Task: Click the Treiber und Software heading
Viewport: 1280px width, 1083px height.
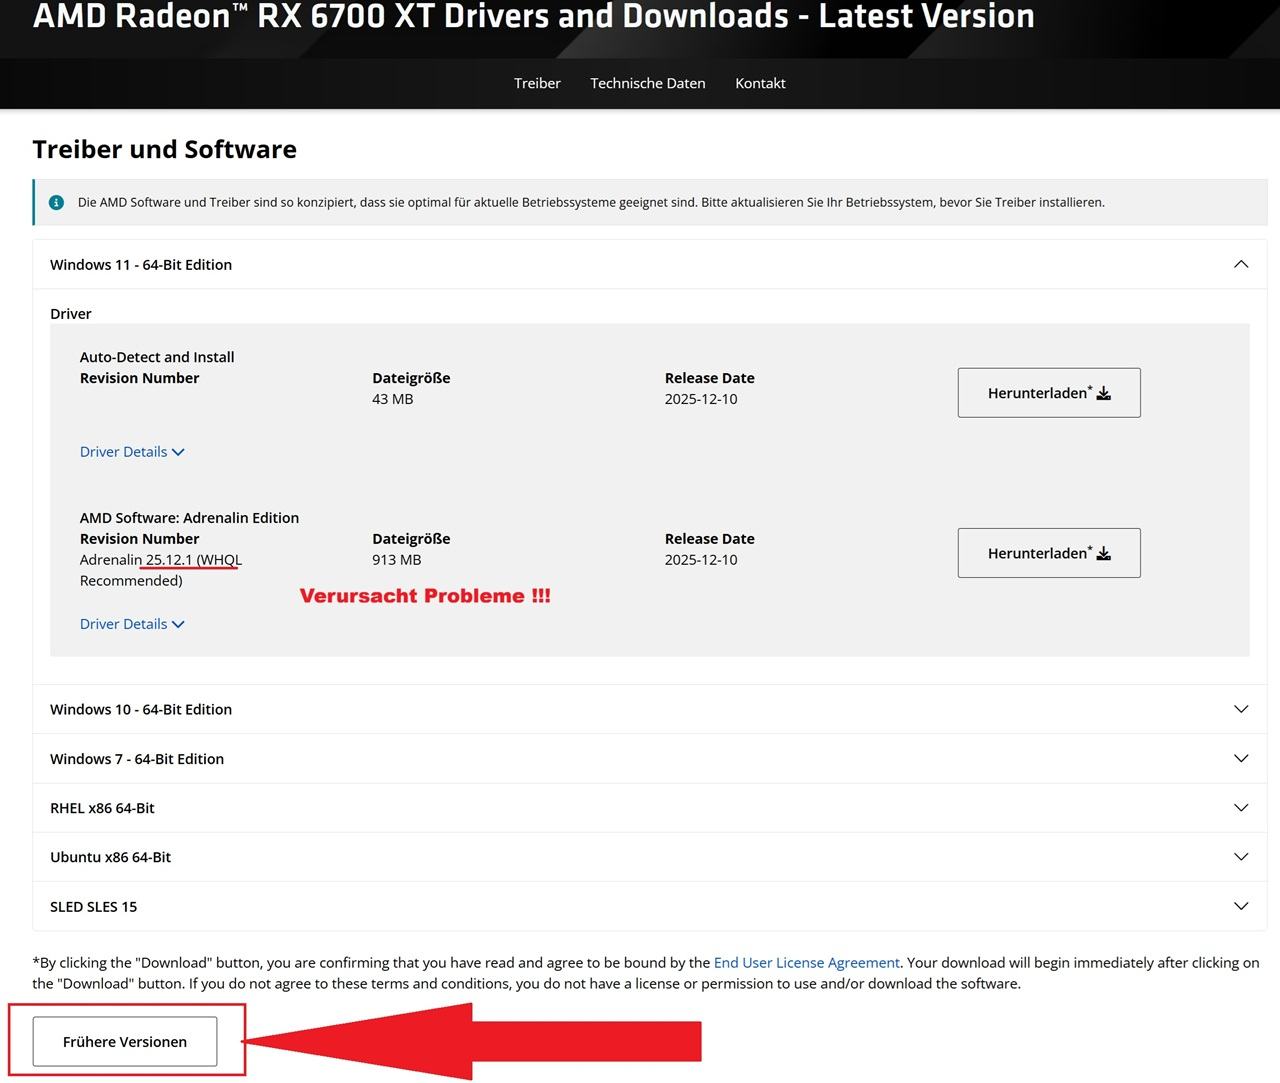Action: coord(165,149)
